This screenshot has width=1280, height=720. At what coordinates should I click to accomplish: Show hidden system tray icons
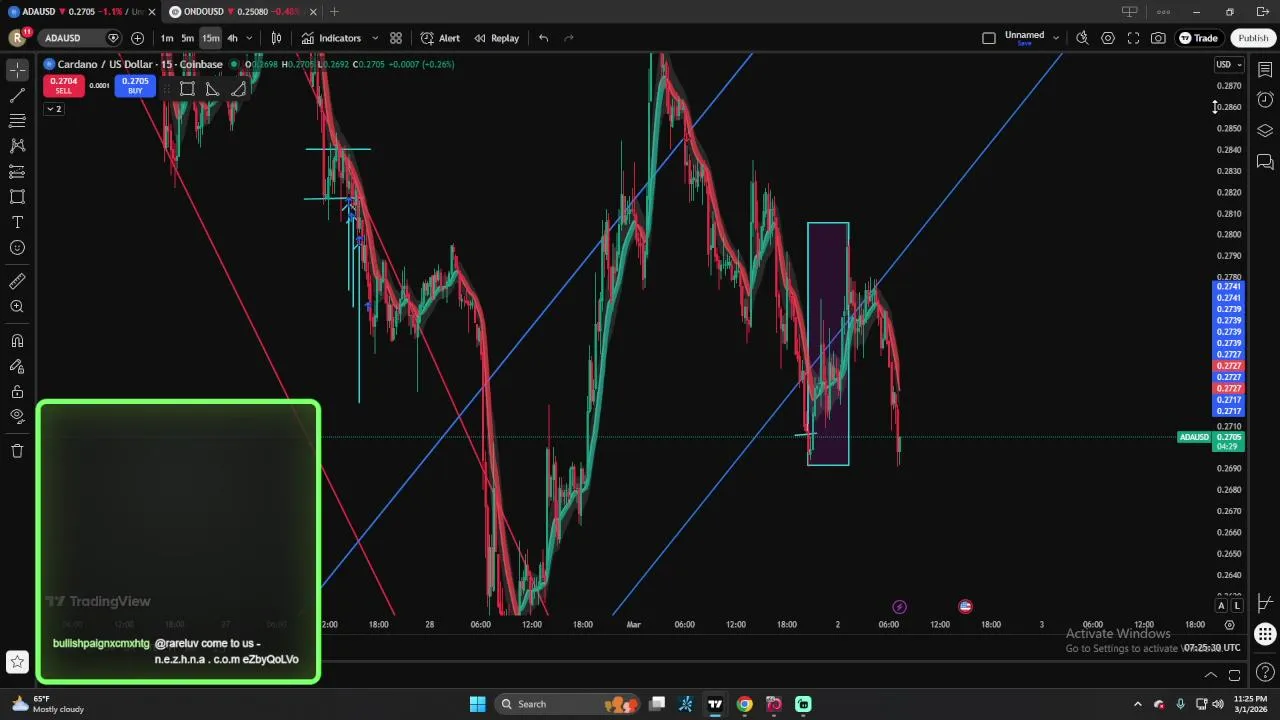tap(1137, 704)
